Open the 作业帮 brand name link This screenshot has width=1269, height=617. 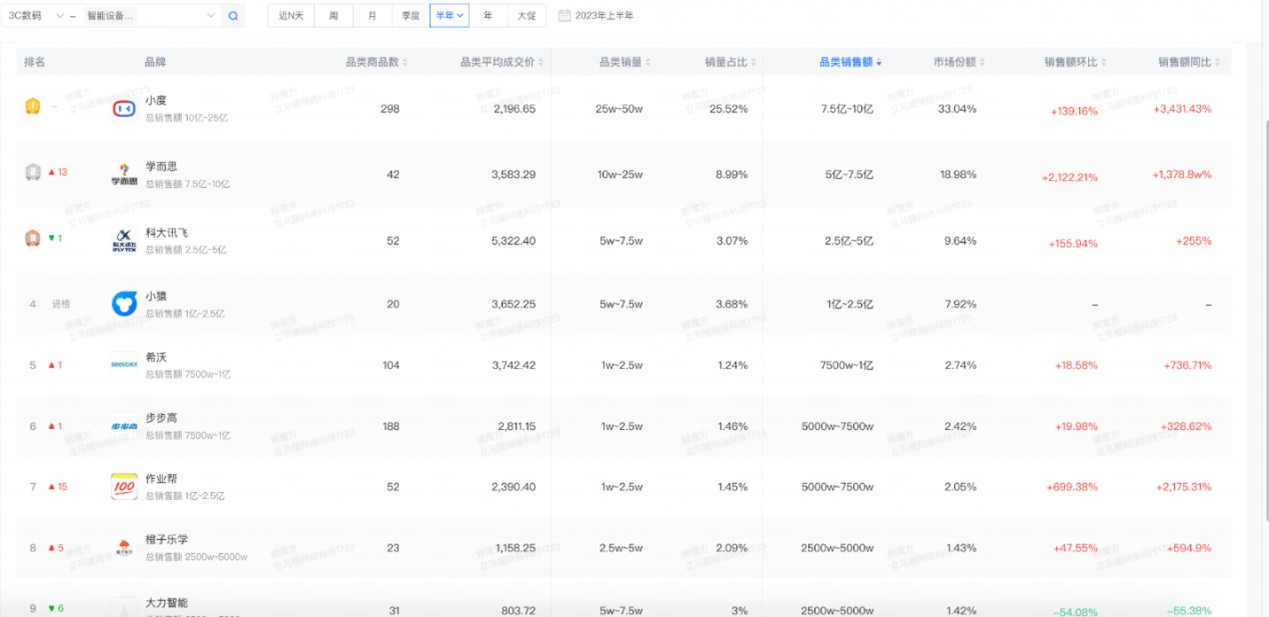[x=161, y=479]
